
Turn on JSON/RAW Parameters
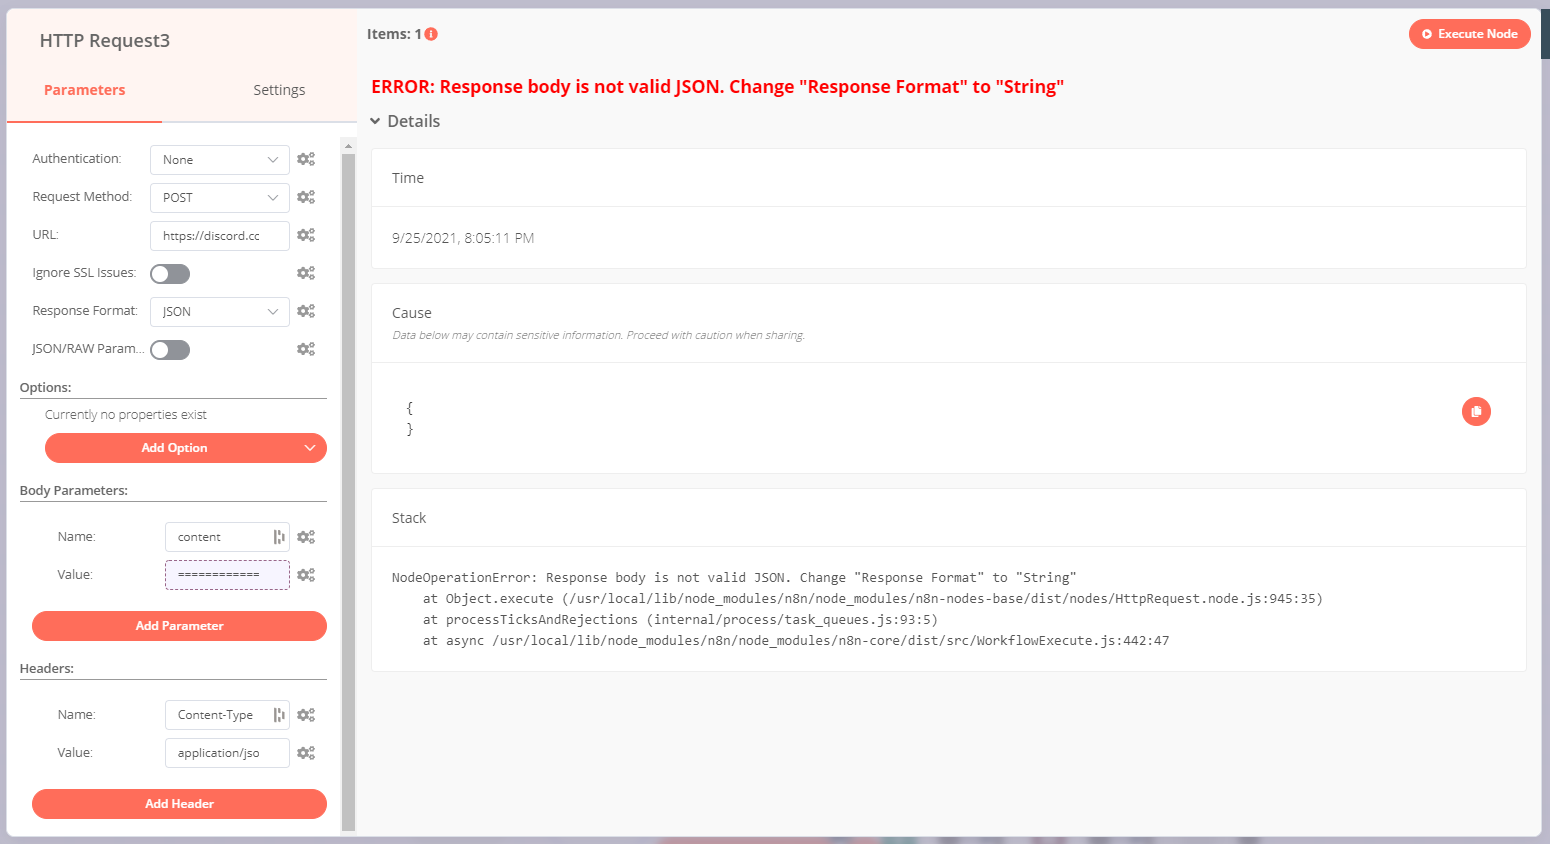[169, 349]
